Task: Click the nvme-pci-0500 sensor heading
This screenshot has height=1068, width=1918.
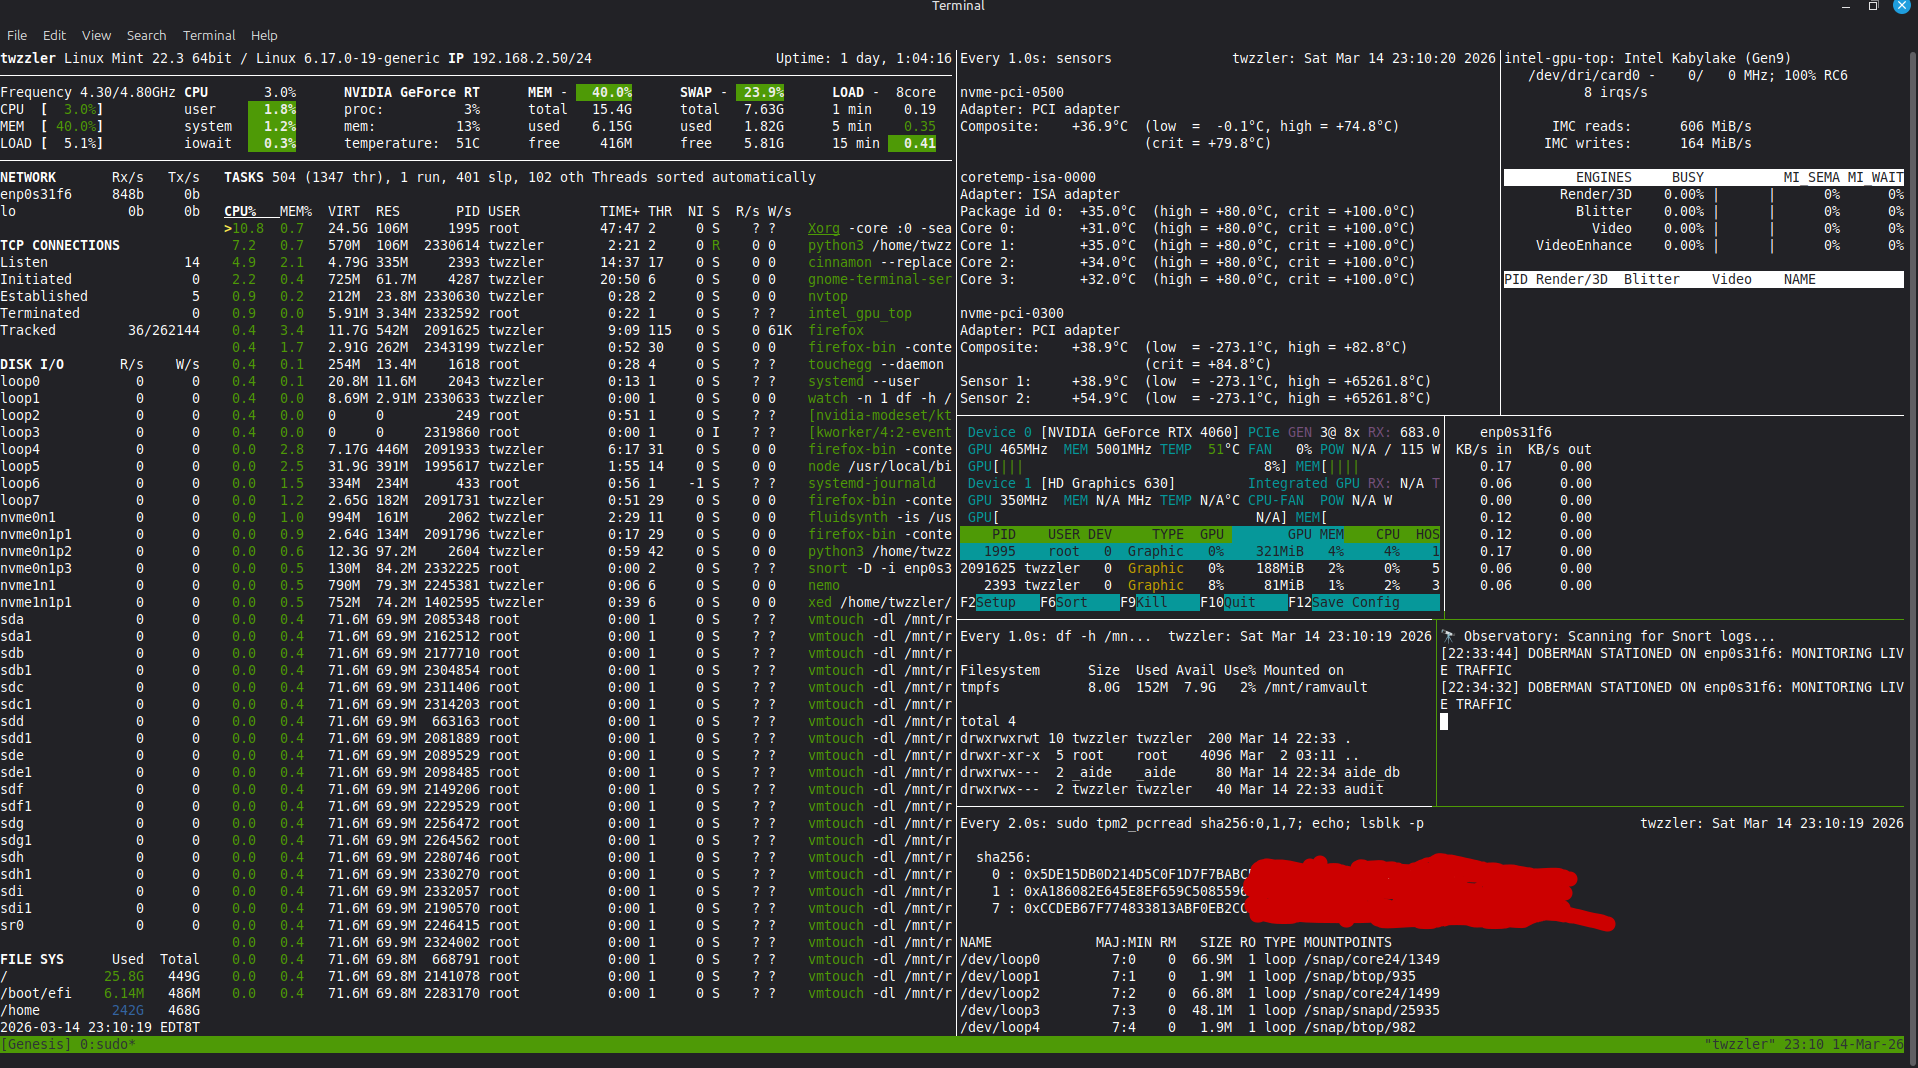Action: click(1012, 92)
